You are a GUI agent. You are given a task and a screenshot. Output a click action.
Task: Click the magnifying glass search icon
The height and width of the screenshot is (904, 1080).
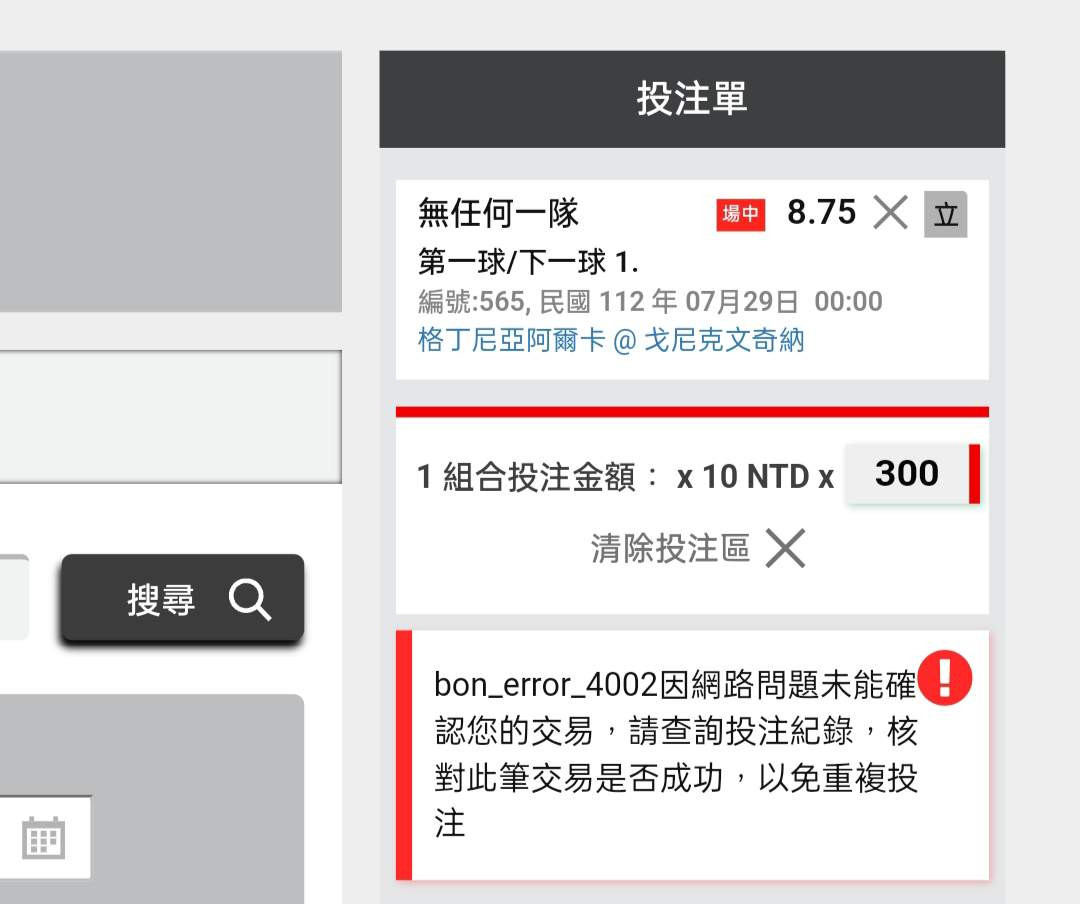pyautogui.click(x=249, y=599)
